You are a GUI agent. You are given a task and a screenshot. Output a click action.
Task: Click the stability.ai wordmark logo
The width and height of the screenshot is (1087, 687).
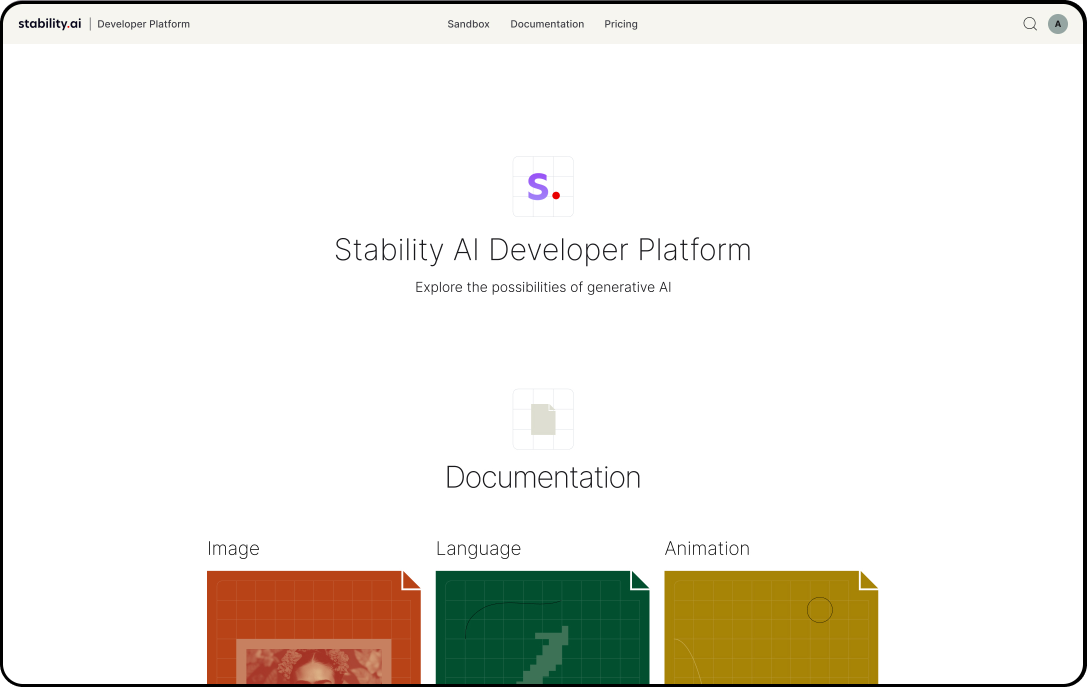click(x=49, y=23)
